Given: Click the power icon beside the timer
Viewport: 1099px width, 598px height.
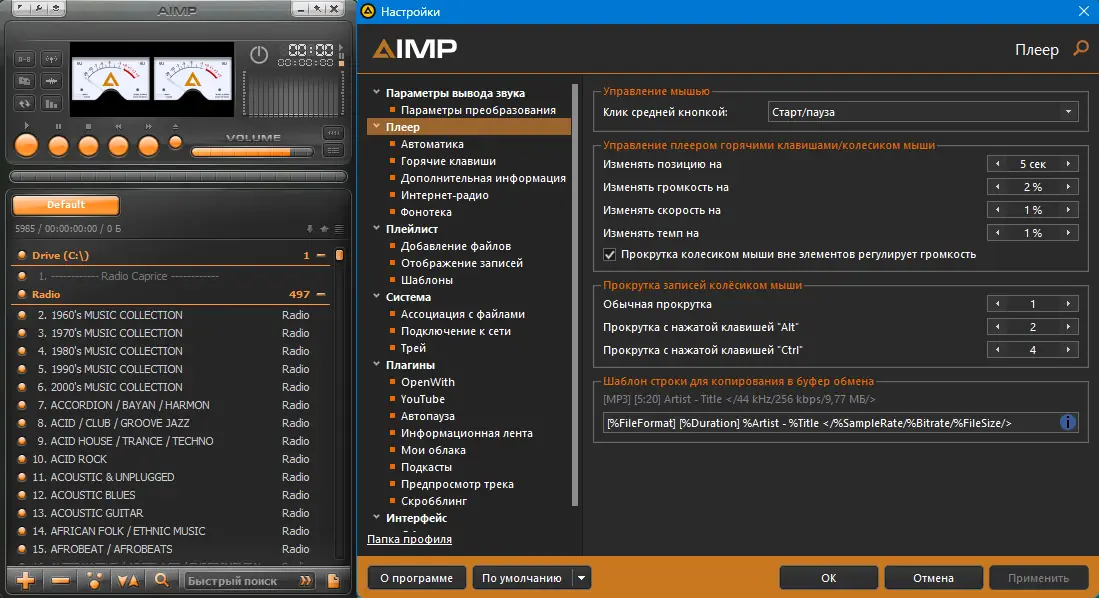Looking at the screenshot, I should [258, 56].
